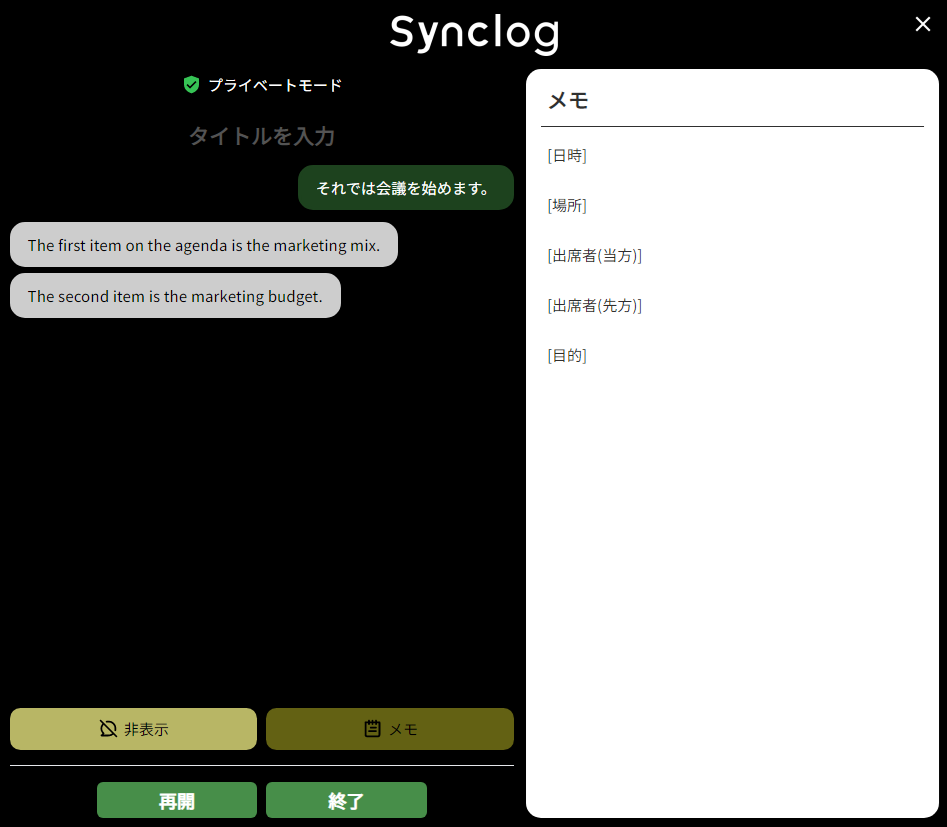The height and width of the screenshot is (827, 947).
Task: Toggle the メモ panel button
Action: [390, 729]
